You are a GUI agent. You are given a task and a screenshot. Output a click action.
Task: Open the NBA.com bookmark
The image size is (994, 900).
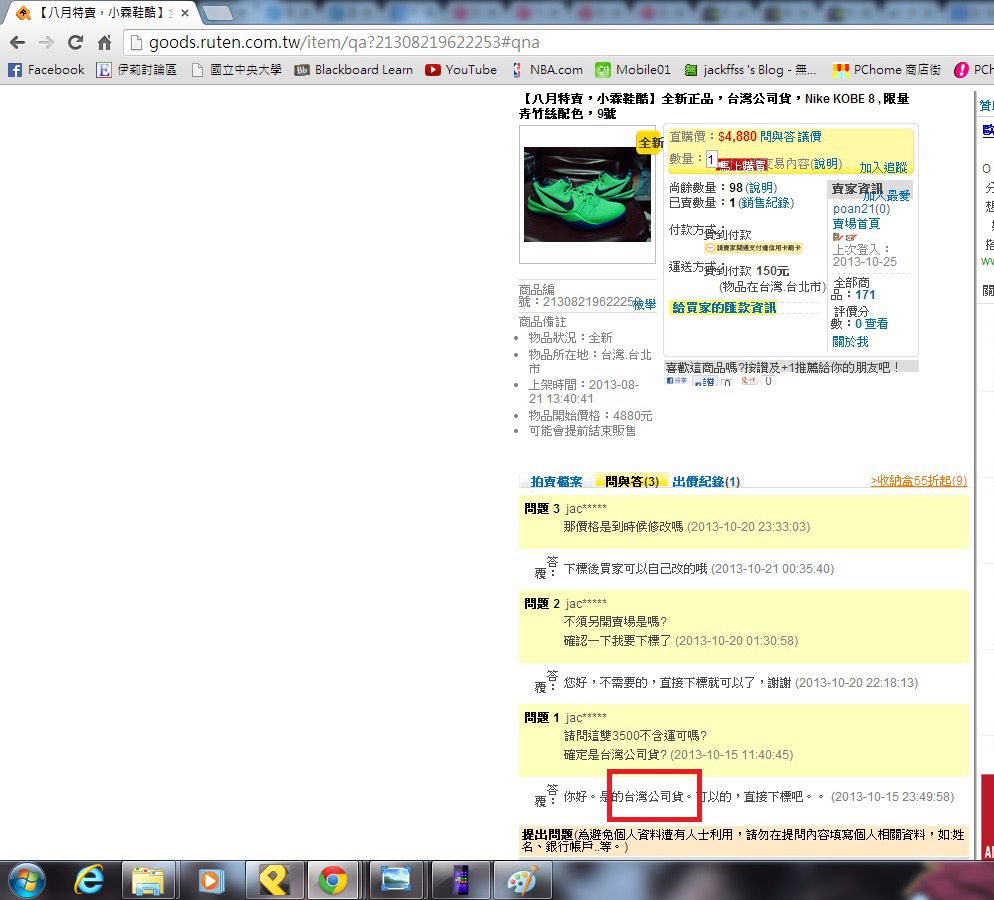pos(548,70)
